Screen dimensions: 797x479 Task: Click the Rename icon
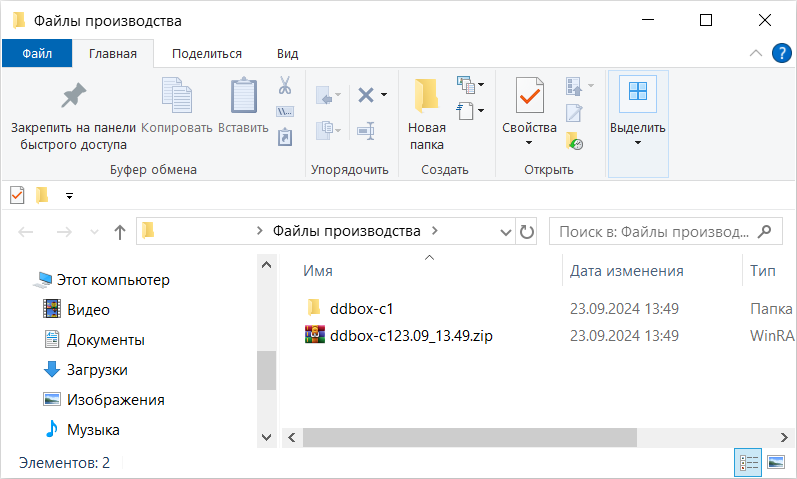tap(366, 131)
